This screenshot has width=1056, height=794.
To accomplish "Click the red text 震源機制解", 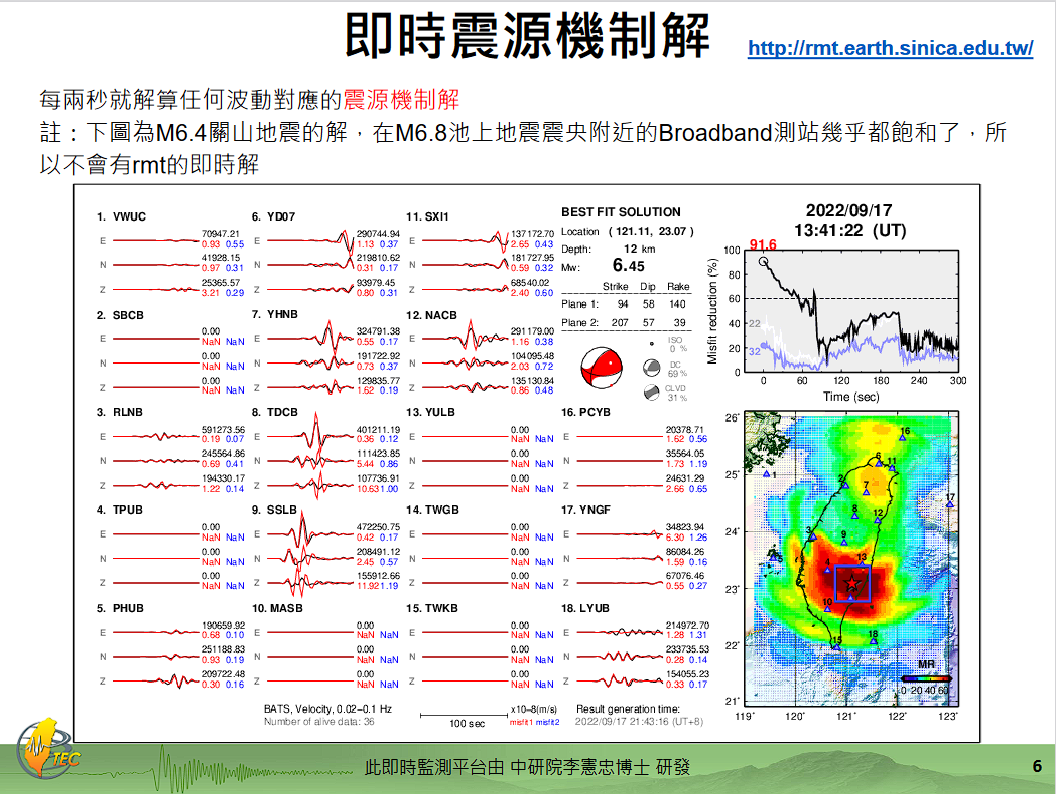I will 401,100.
